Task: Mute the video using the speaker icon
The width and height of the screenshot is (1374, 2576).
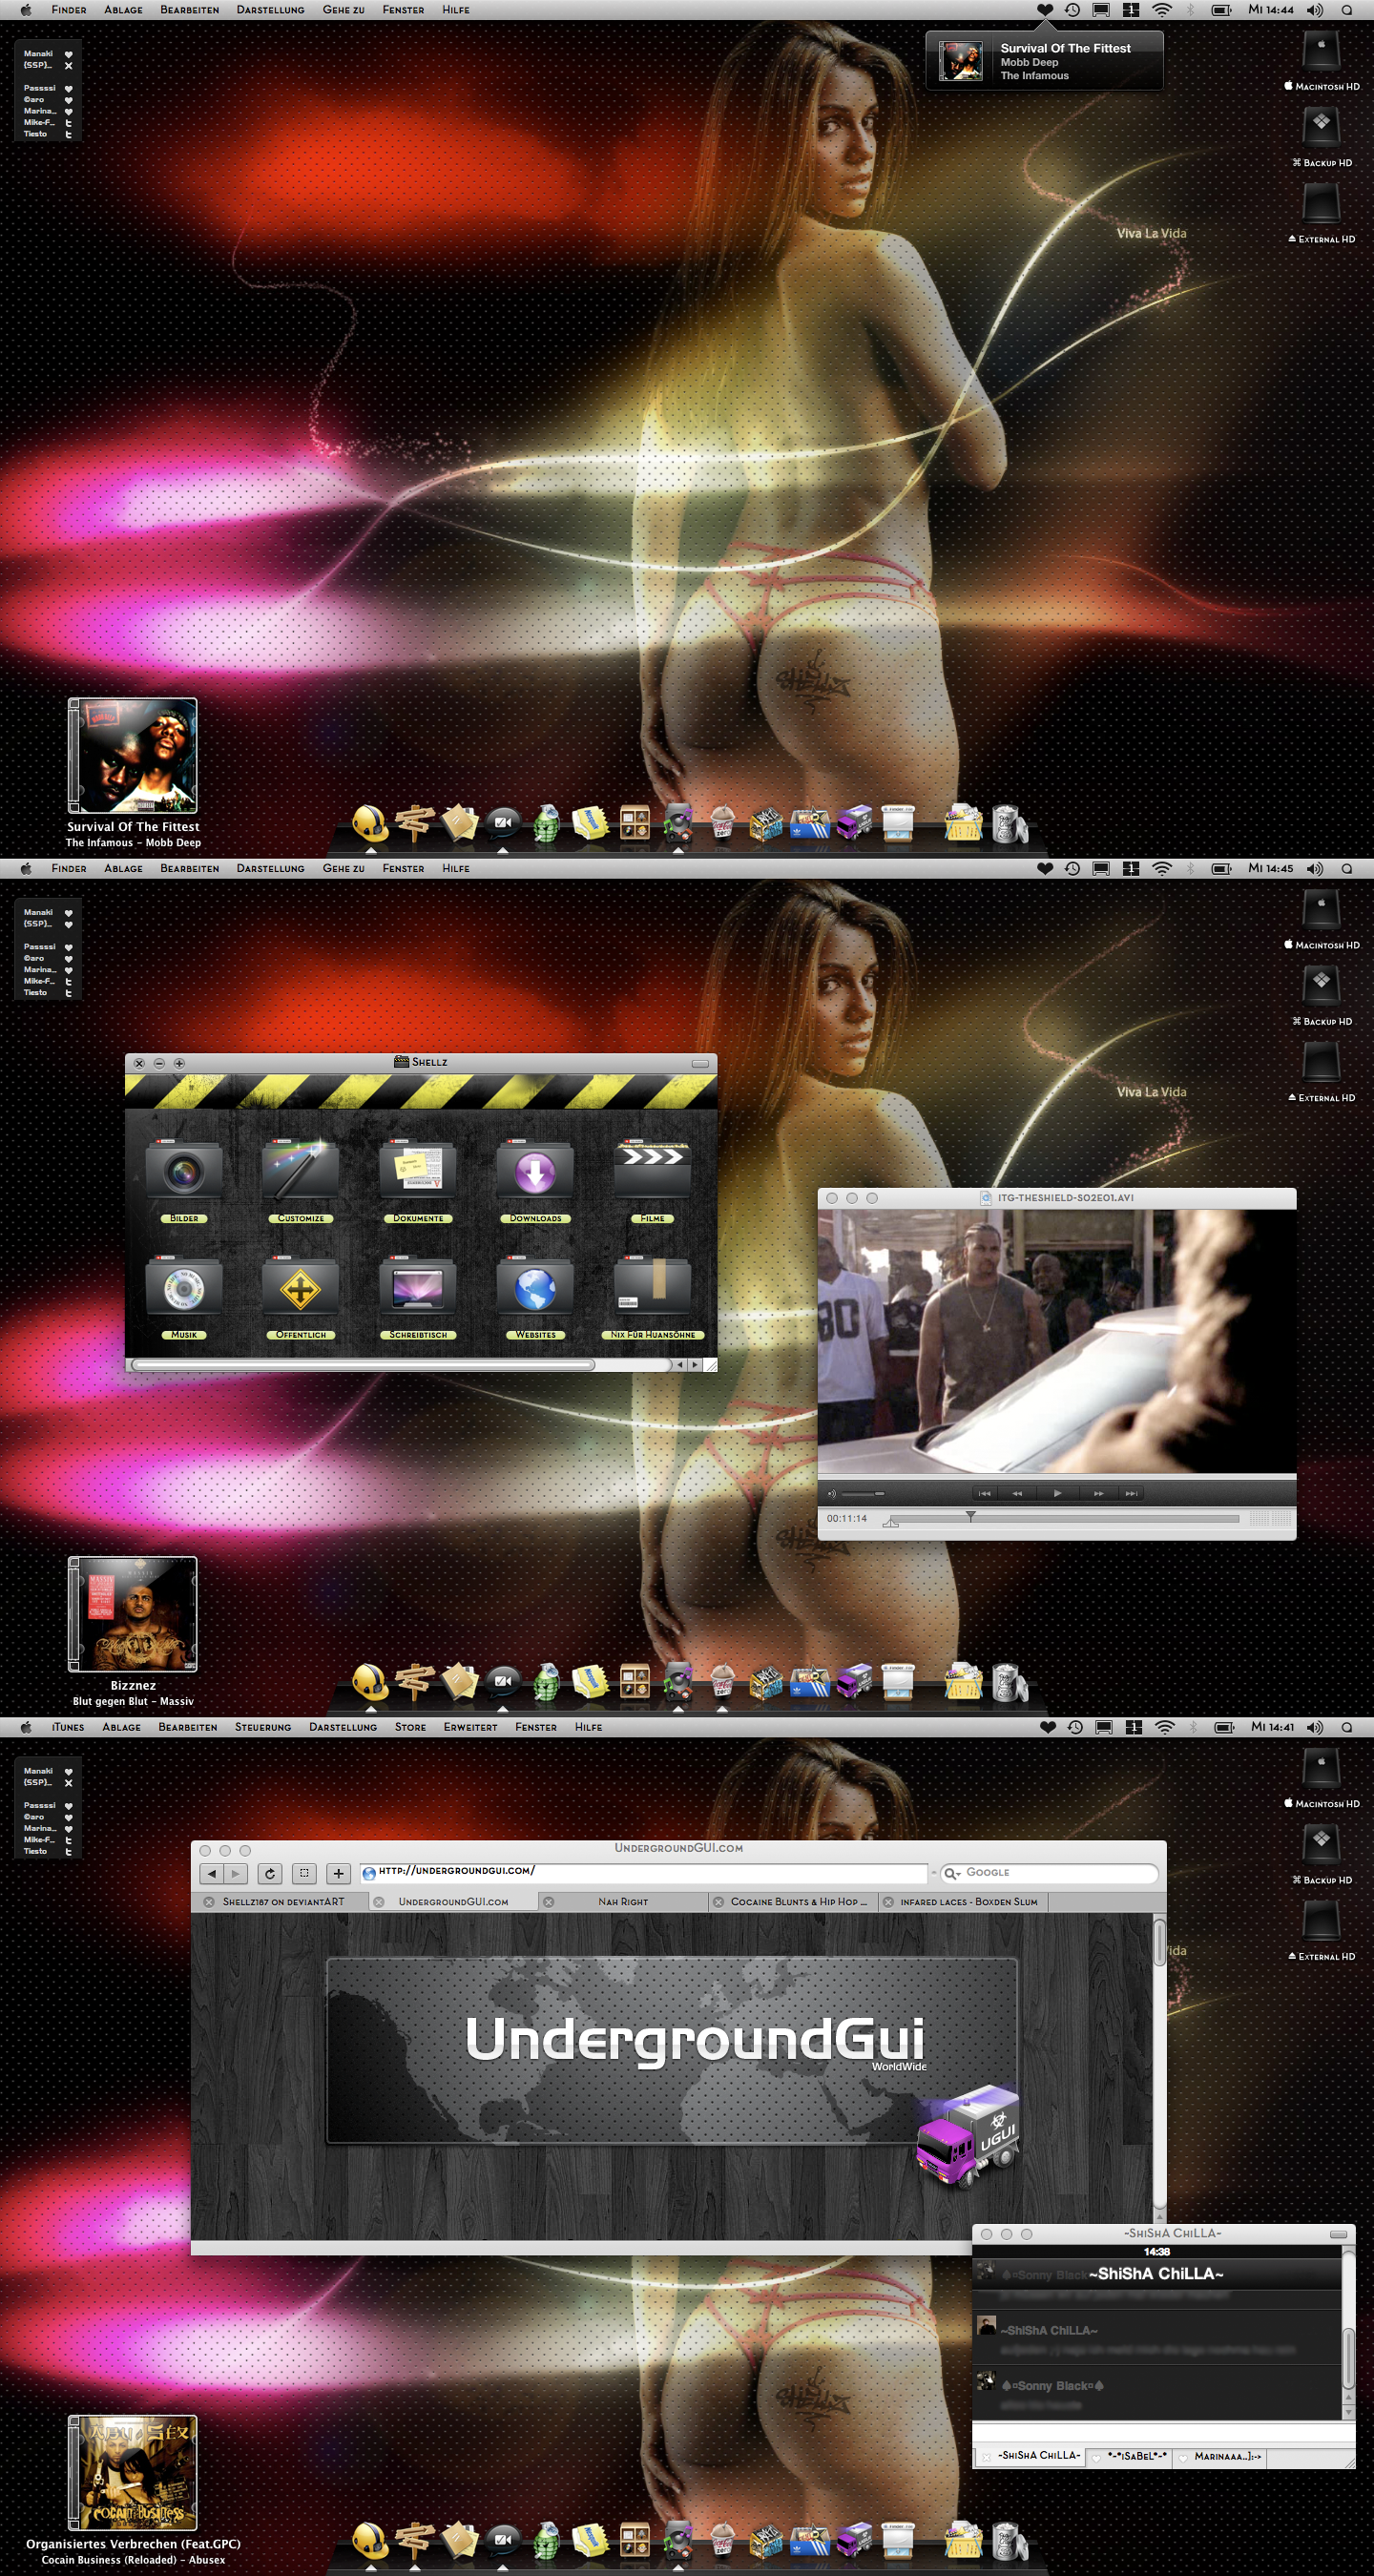Action: coord(831,1494)
